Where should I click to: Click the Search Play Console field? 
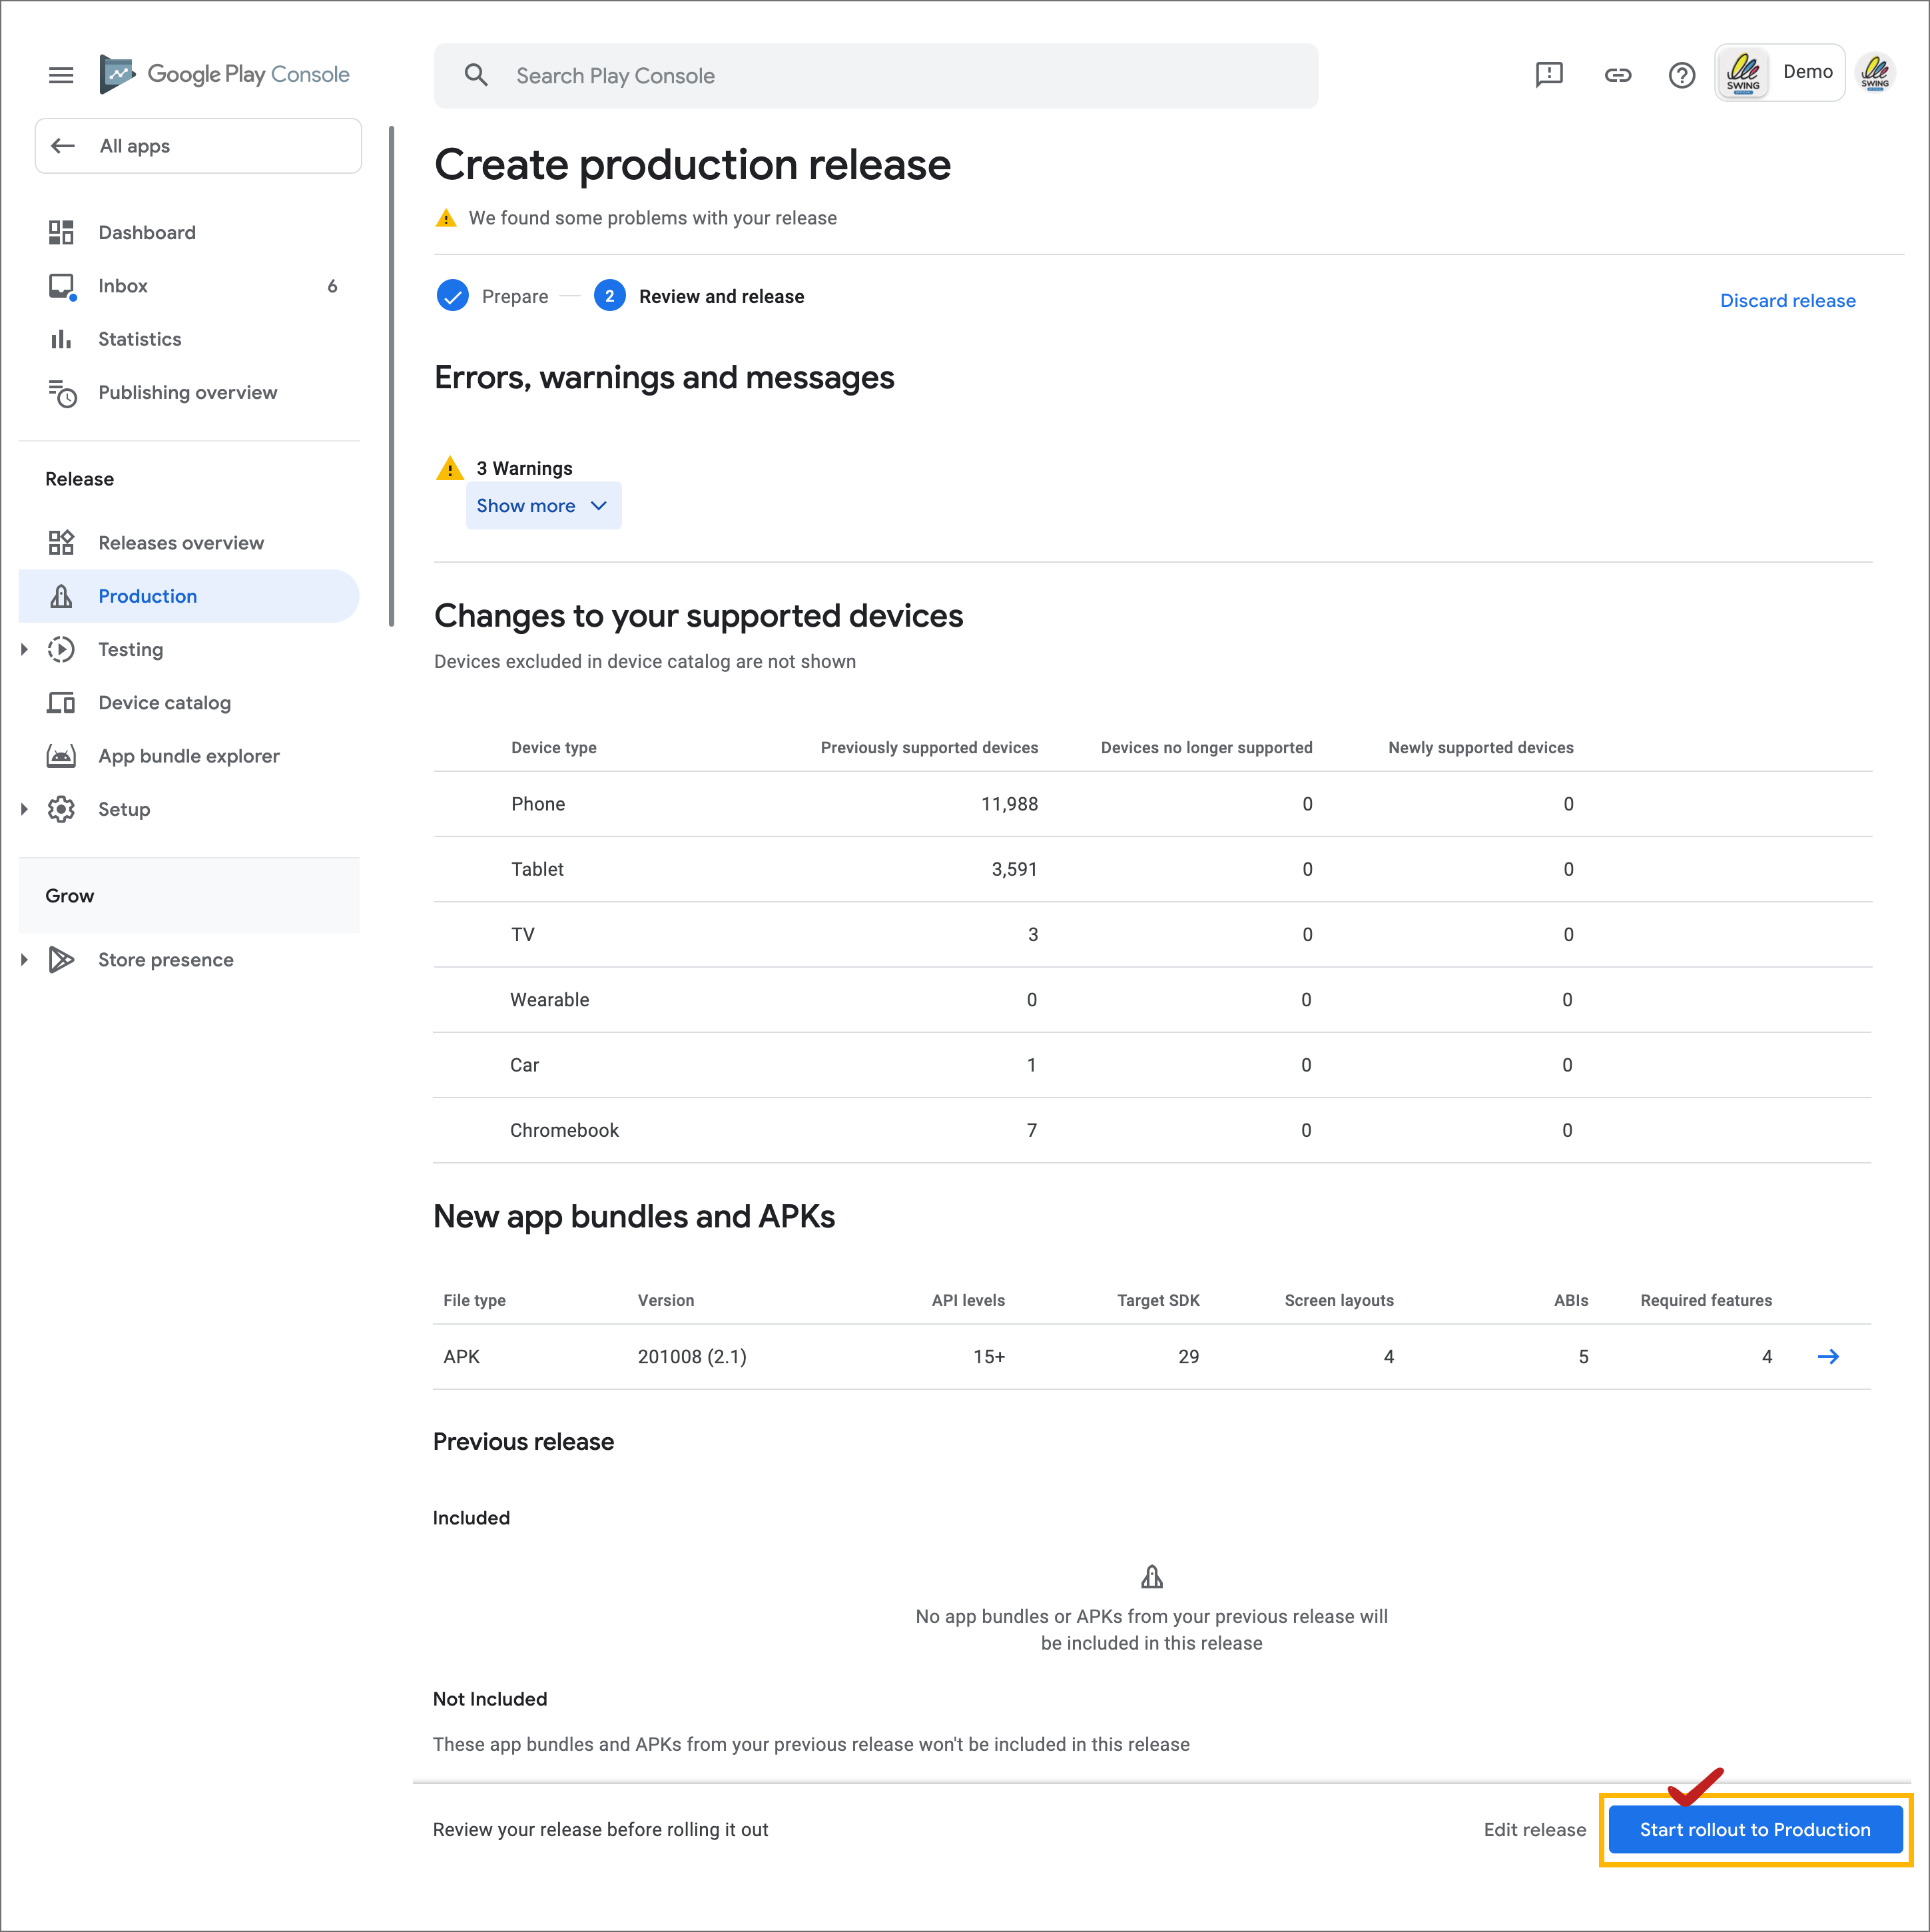875,75
